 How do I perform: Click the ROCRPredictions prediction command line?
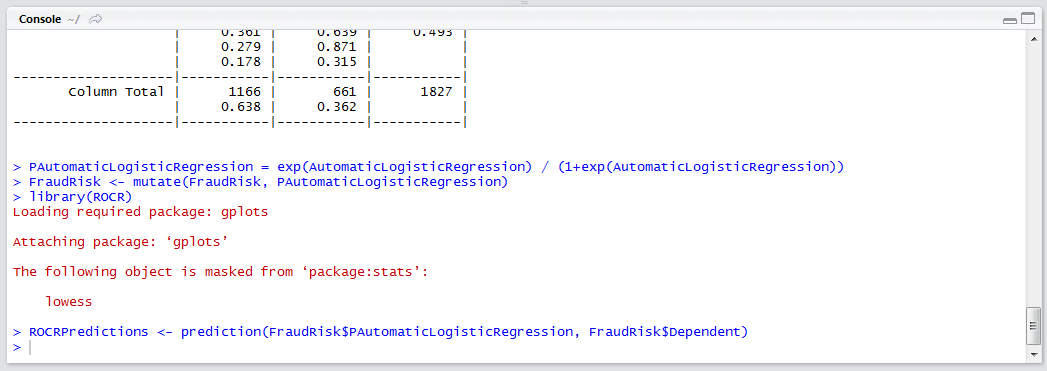(x=379, y=332)
